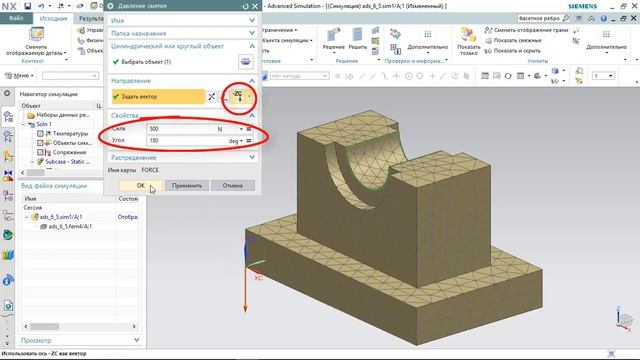
Task: Click the reverse direction vector icon
Action: [211, 97]
